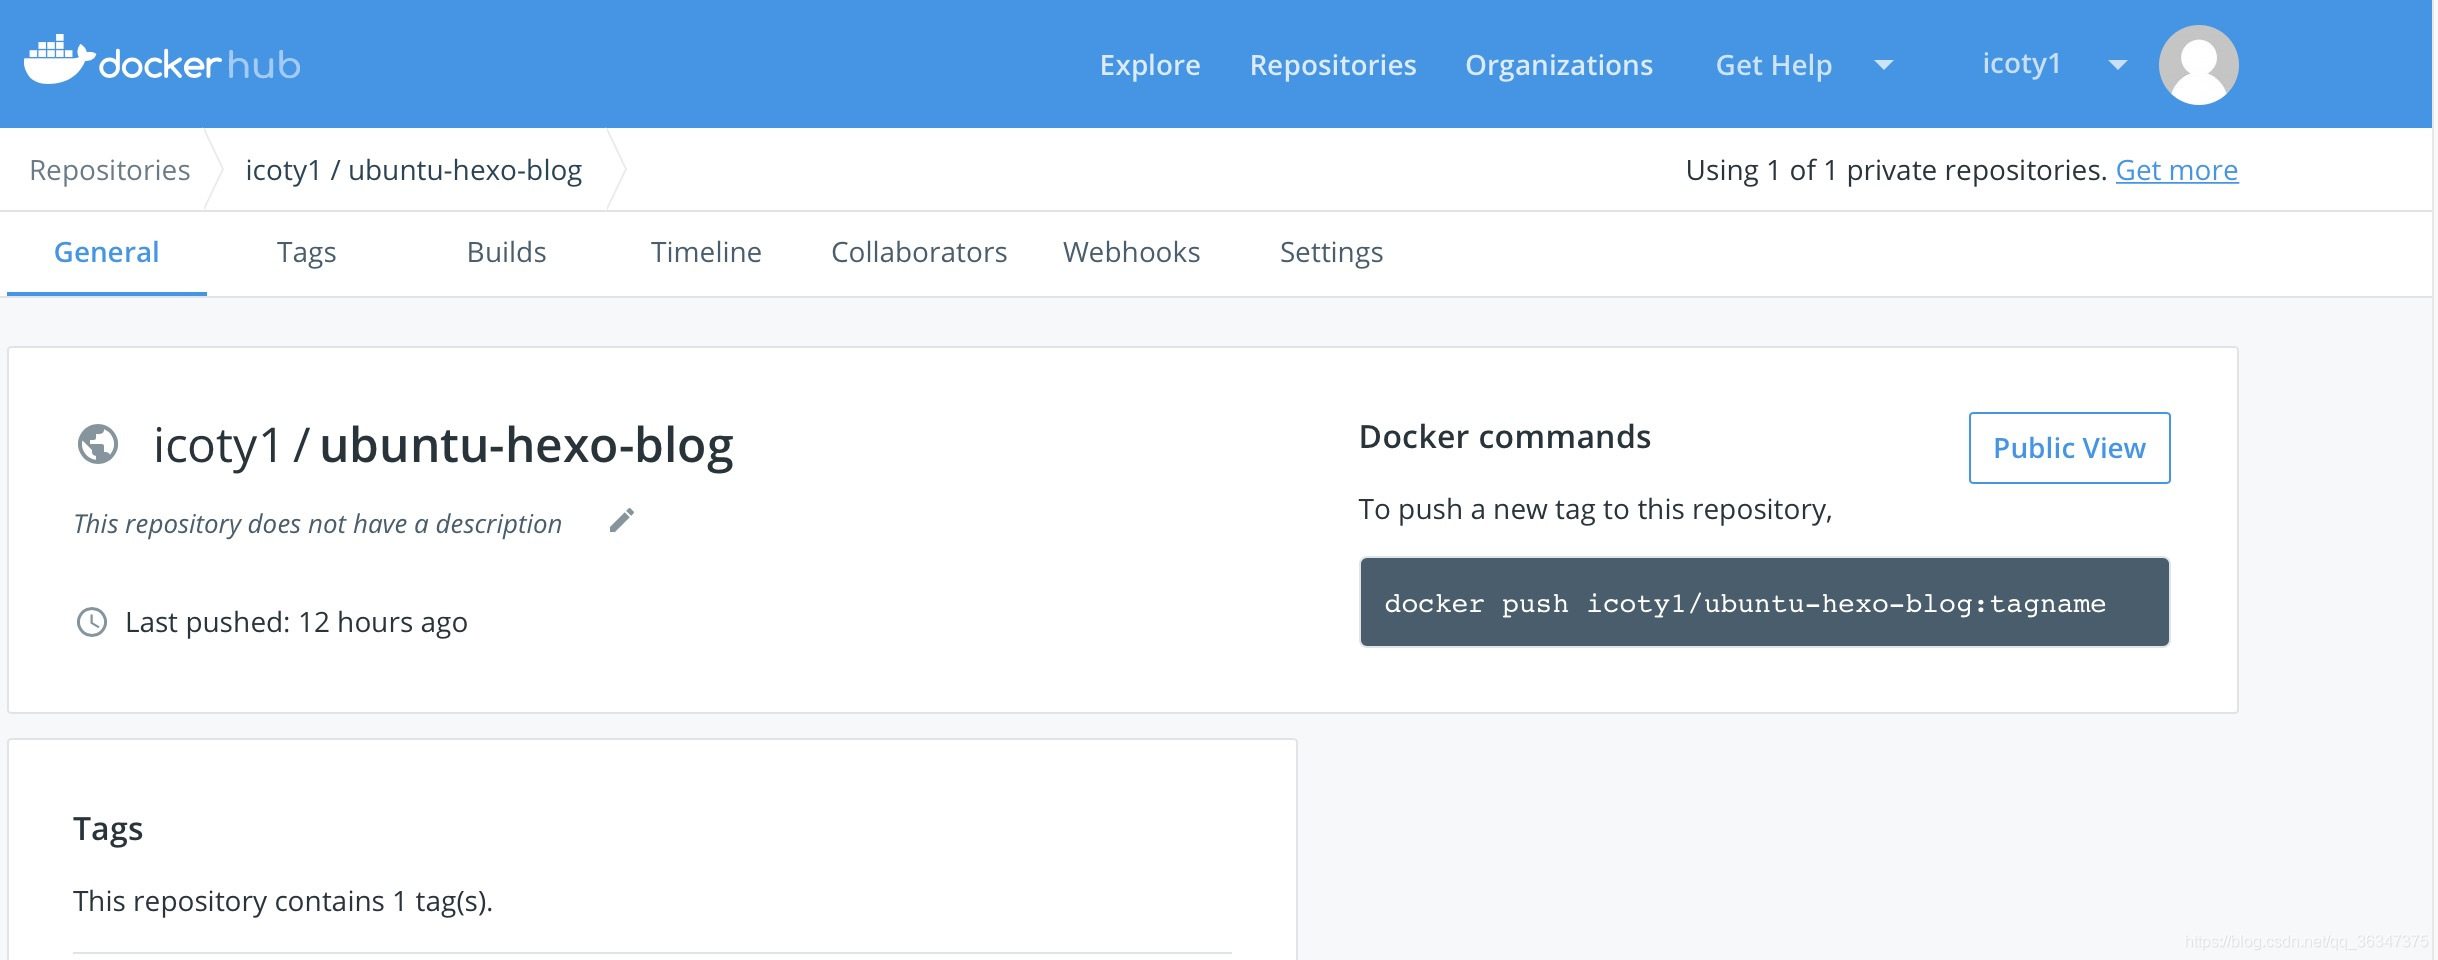The image size is (2438, 960).
Task: Click the icoty1 username in header
Action: [x=2021, y=64]
